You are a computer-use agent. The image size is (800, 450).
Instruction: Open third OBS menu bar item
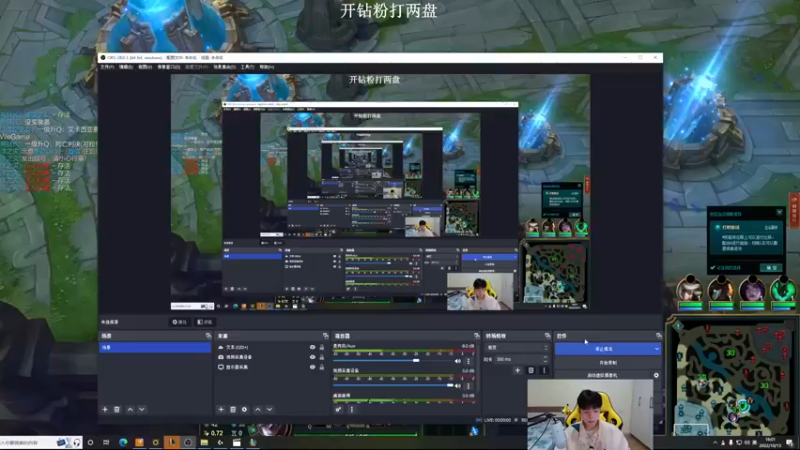tap(145, 67)
